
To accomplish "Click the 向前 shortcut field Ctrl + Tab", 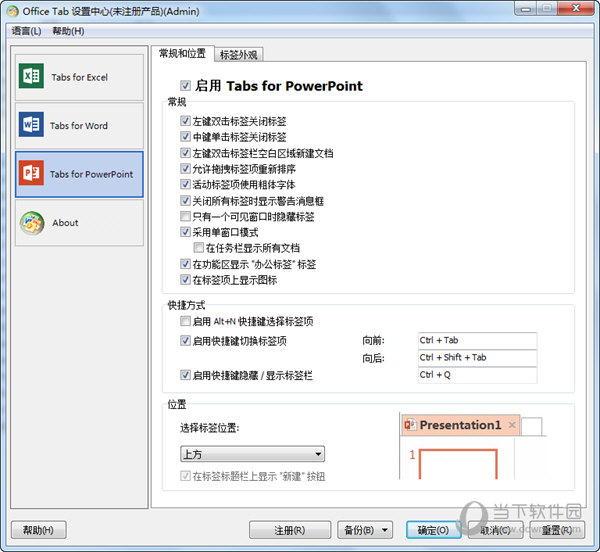I will click(x=478, y=340).
